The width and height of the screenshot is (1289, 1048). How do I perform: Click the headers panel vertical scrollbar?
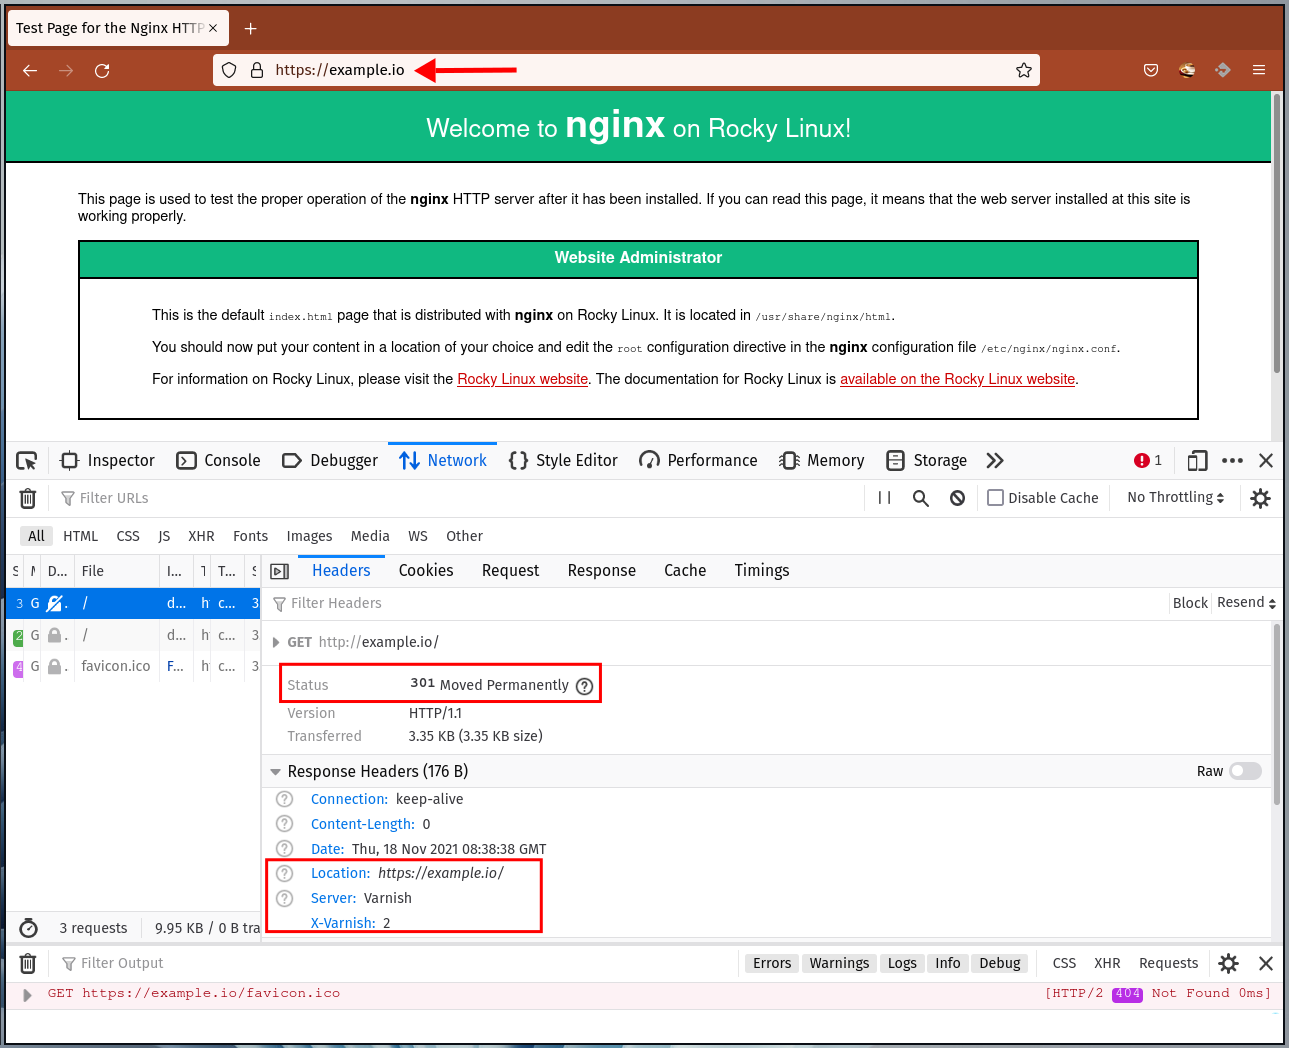(1277, 714)
